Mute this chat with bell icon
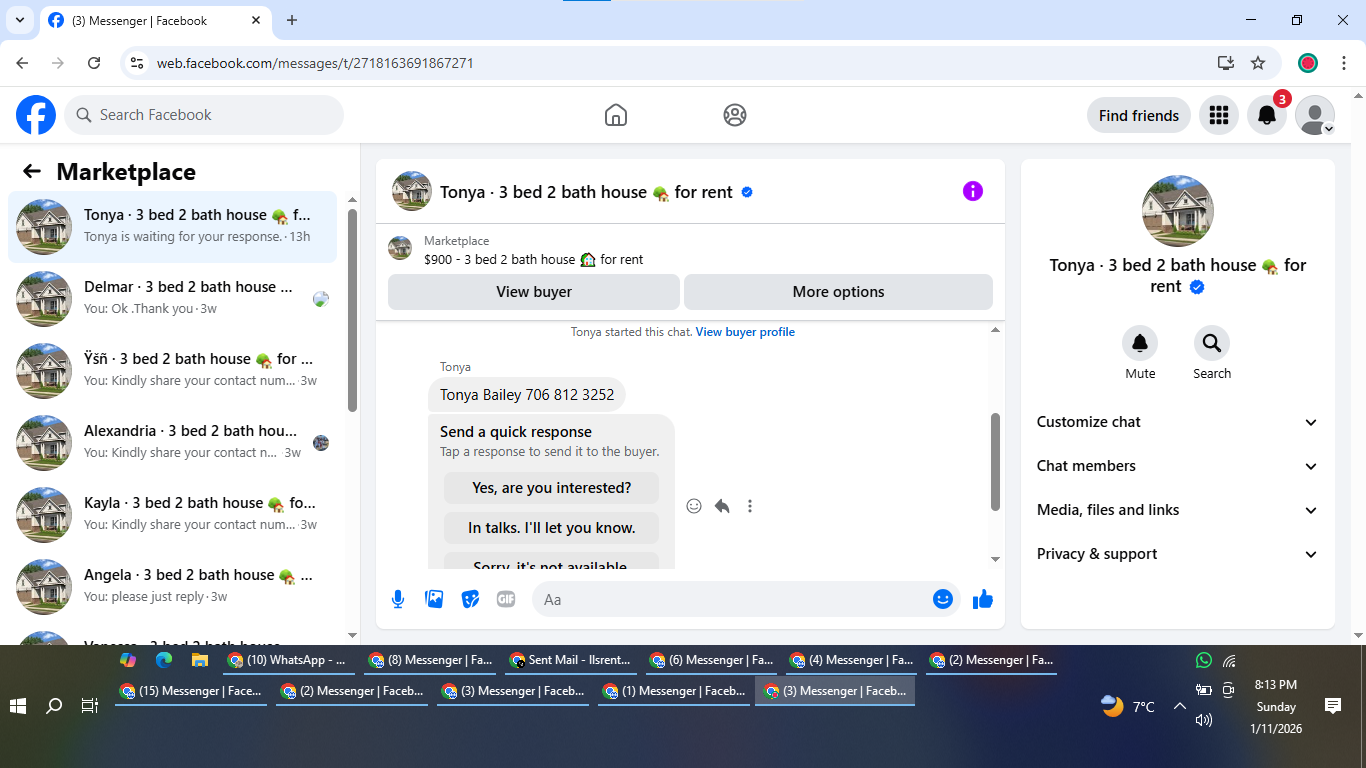 (x=1140, y=344)
